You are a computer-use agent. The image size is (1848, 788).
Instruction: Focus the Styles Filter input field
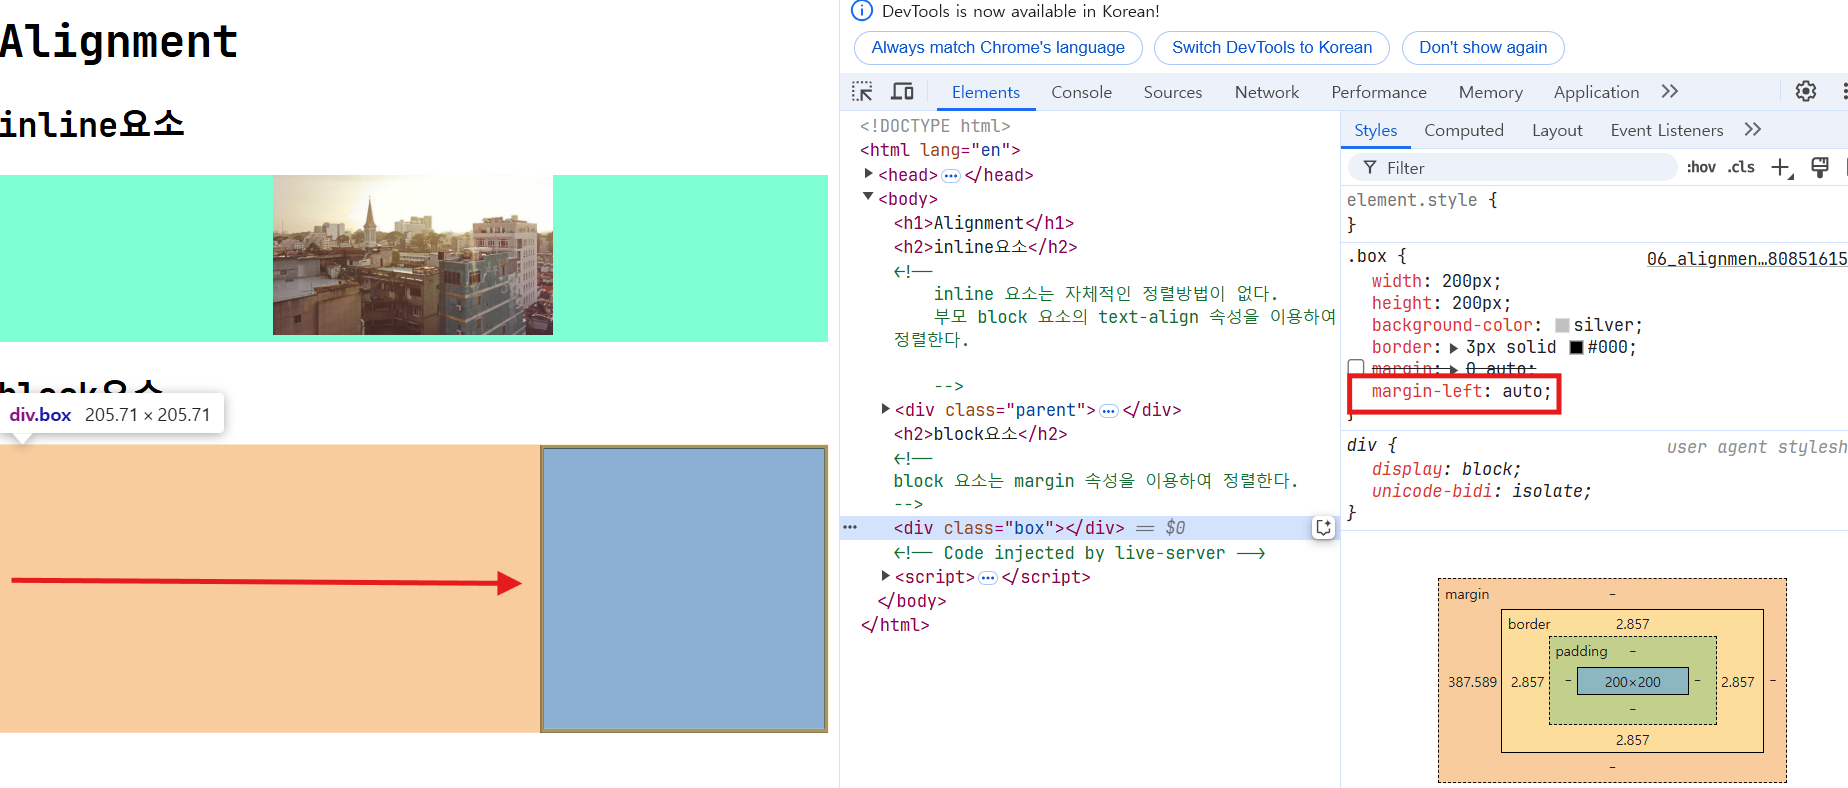click(1512, 168)
